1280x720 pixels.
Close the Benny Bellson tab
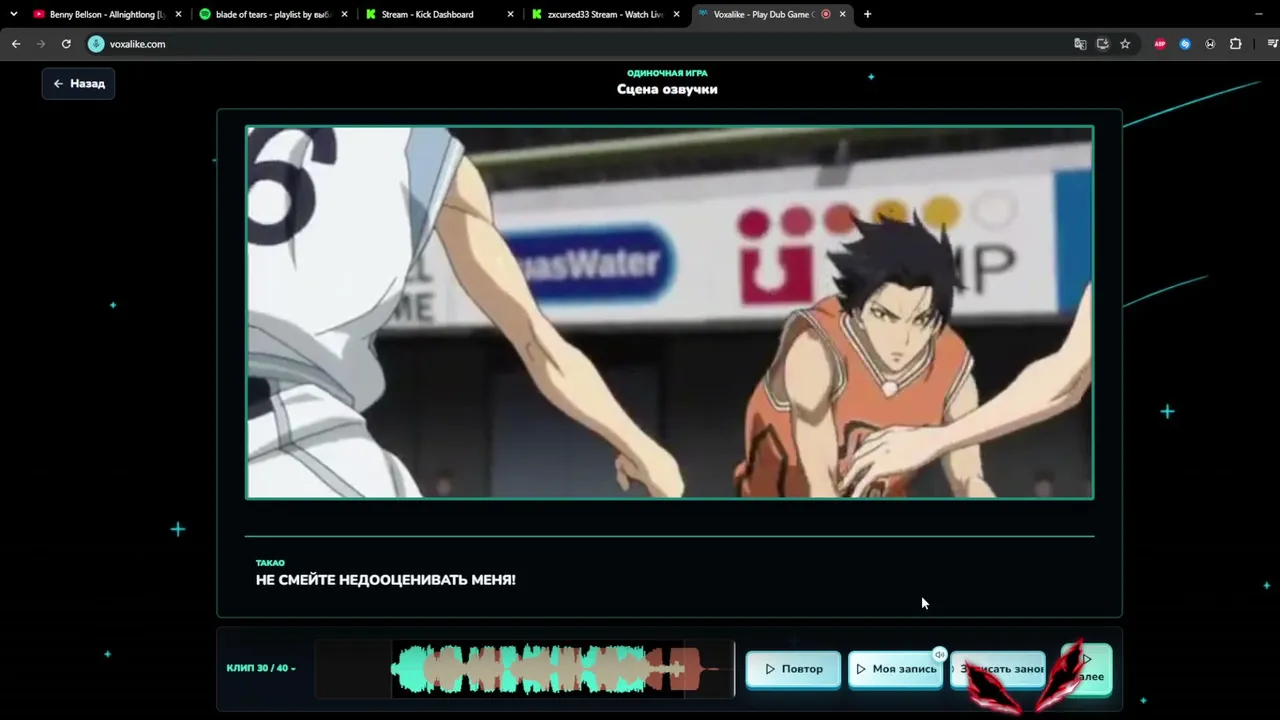pyautogui.click(x=178, y=15)
